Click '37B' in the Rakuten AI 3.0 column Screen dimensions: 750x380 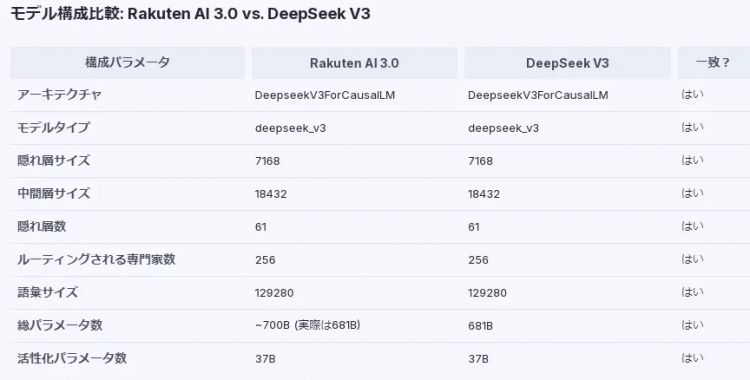click(x=265, y=359)
